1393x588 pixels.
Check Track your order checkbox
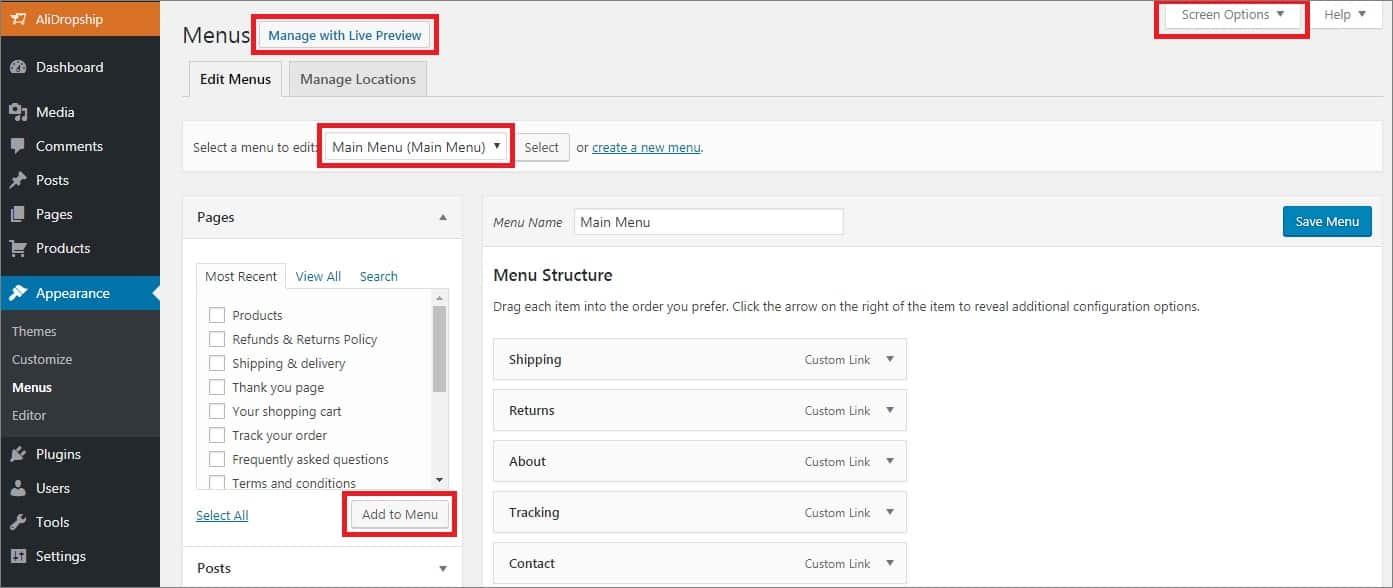tap(216, 435)
